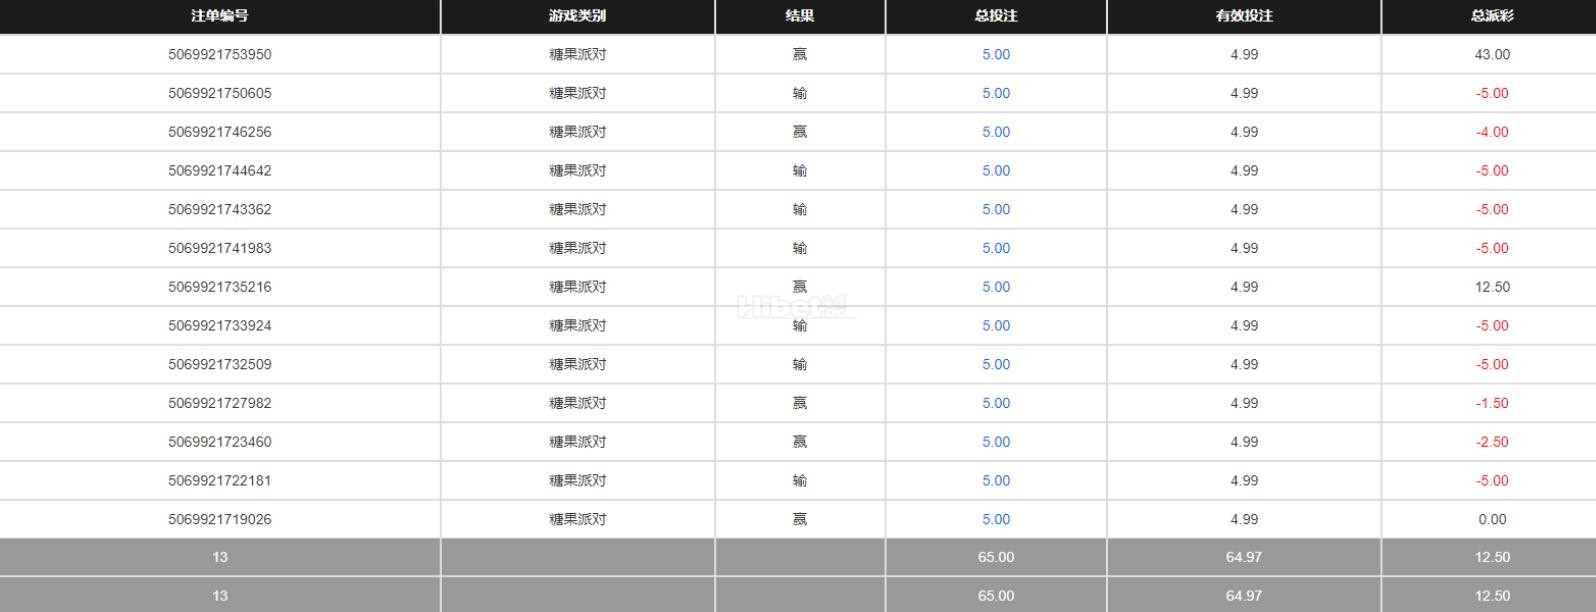Click the 总投注 column header
Viewport: 1596px width, 612px height.
coord(995,16)
